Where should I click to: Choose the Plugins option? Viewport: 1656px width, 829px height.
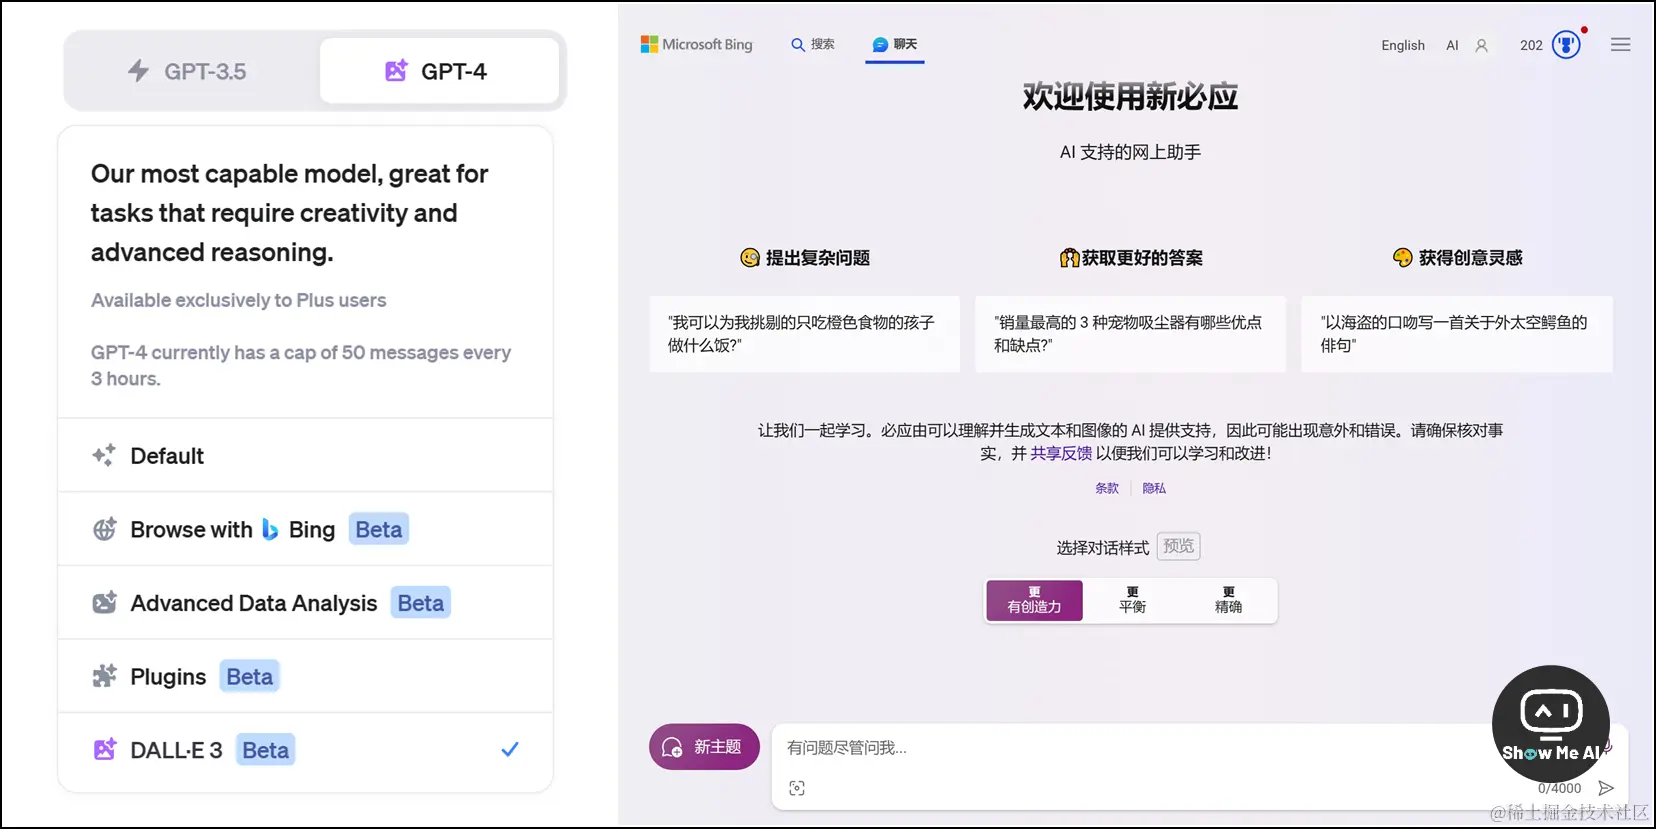[305, 676]
